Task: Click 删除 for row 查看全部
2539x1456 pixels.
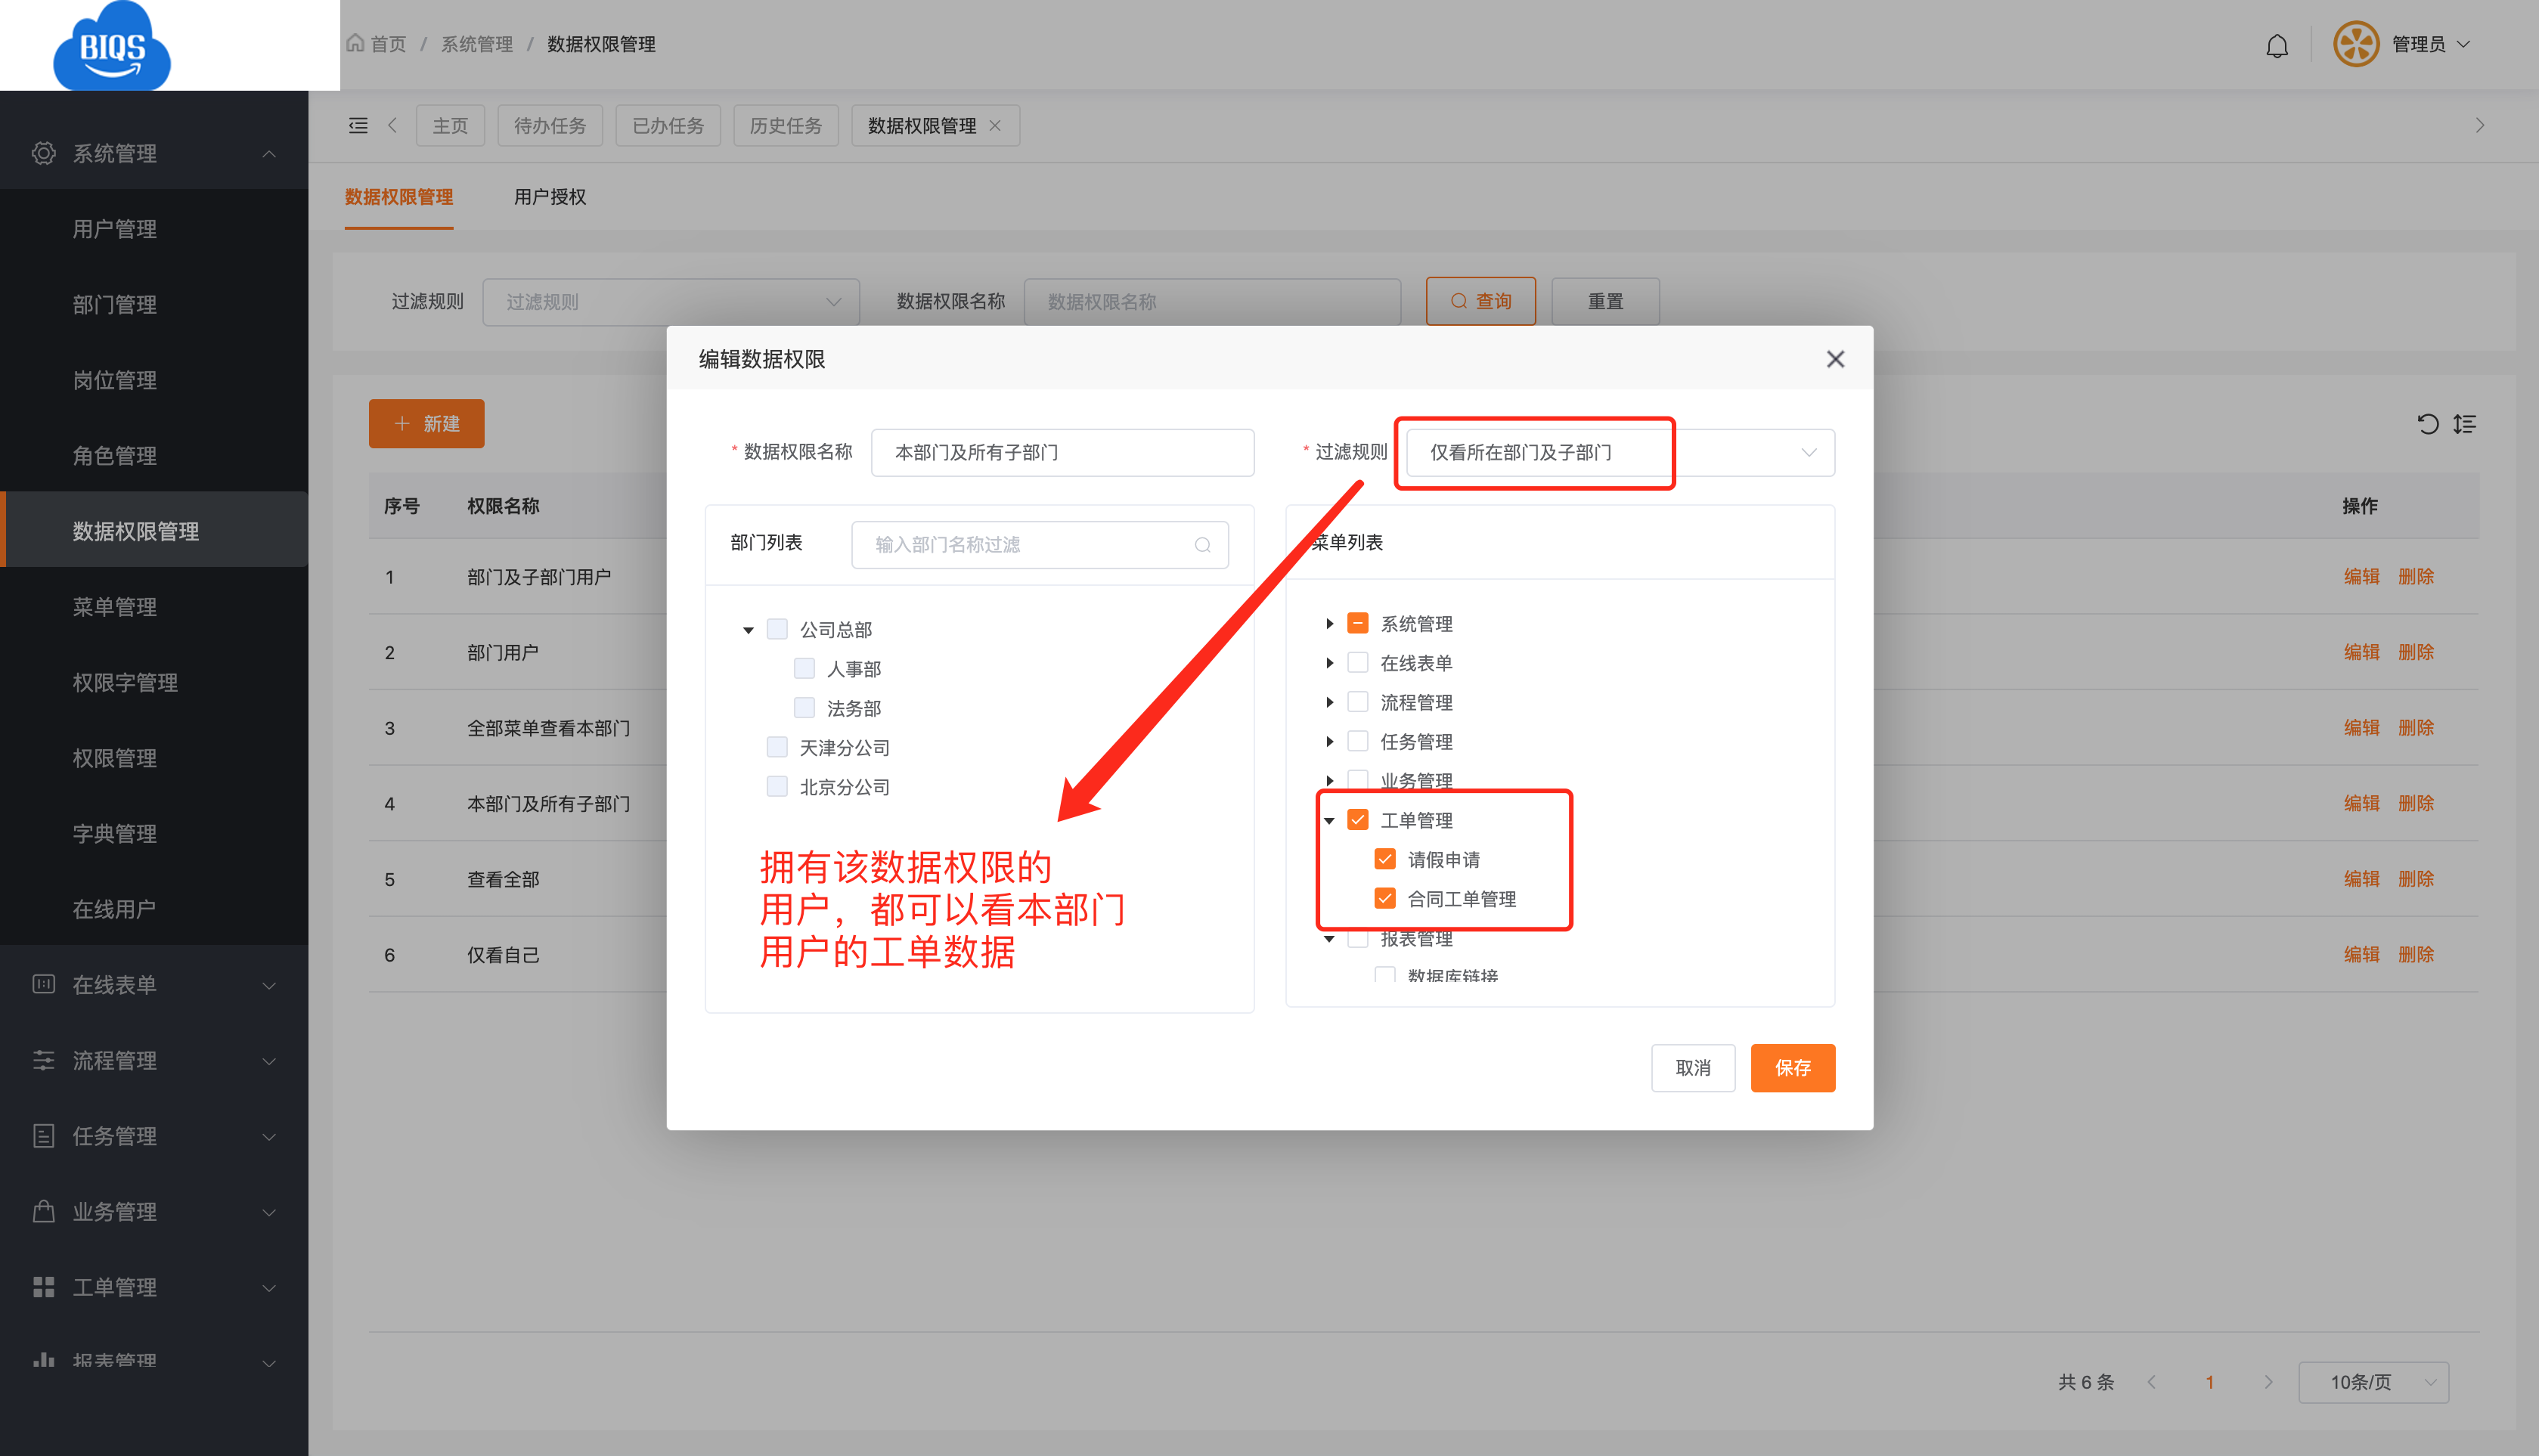Action: click(2415, 878)
